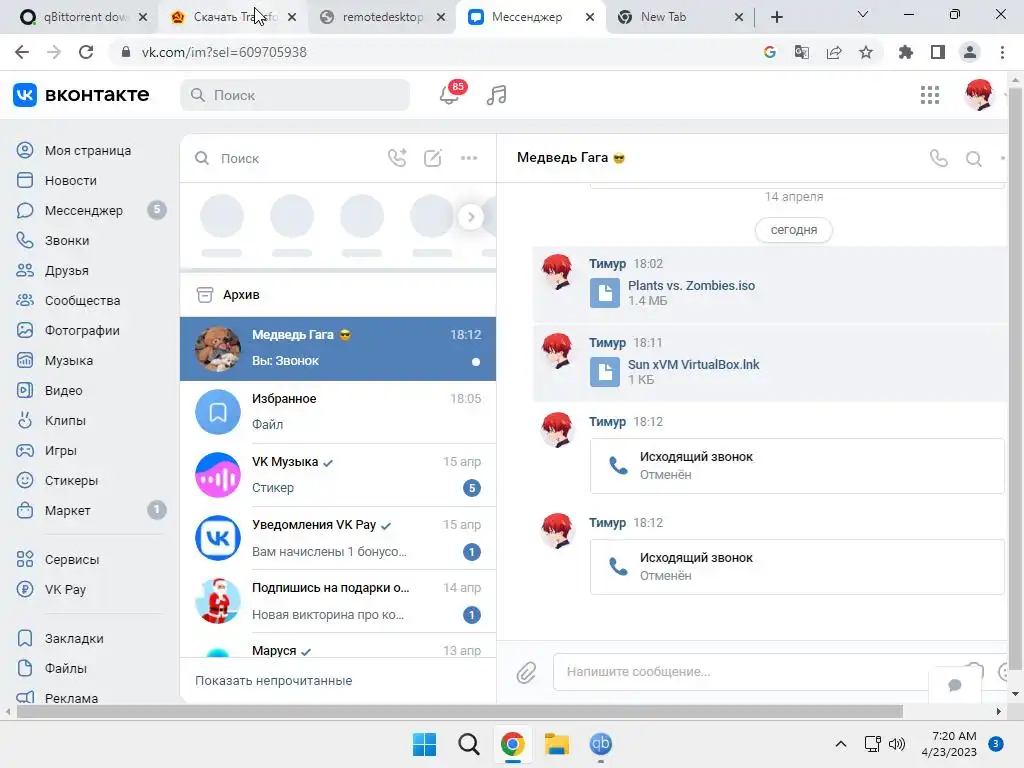The width and height of the screenshot is (1024, 768).
Task: Open Translate this page icon
Action: point(801,52)
